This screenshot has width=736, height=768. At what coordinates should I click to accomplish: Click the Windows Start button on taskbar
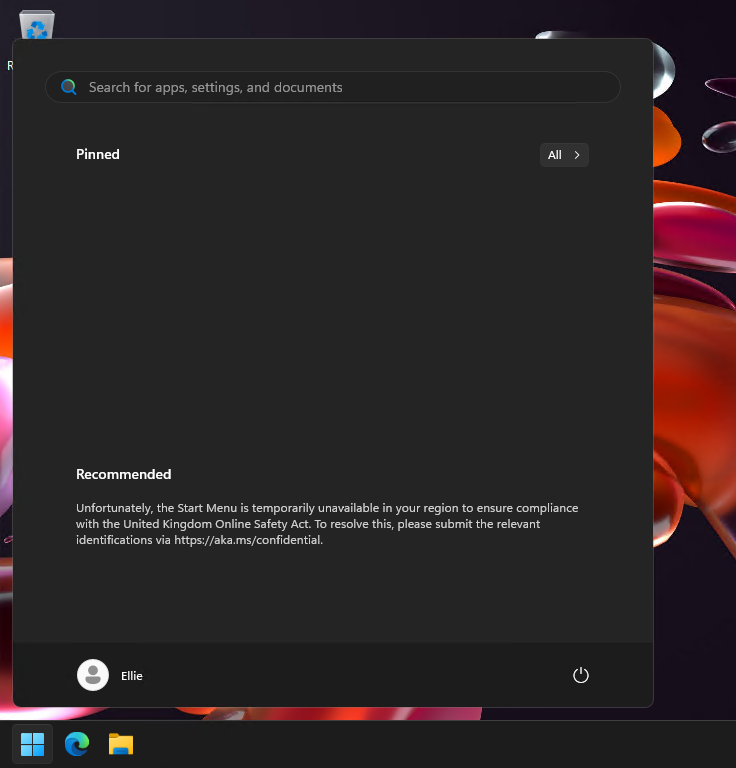pos(32,744)
